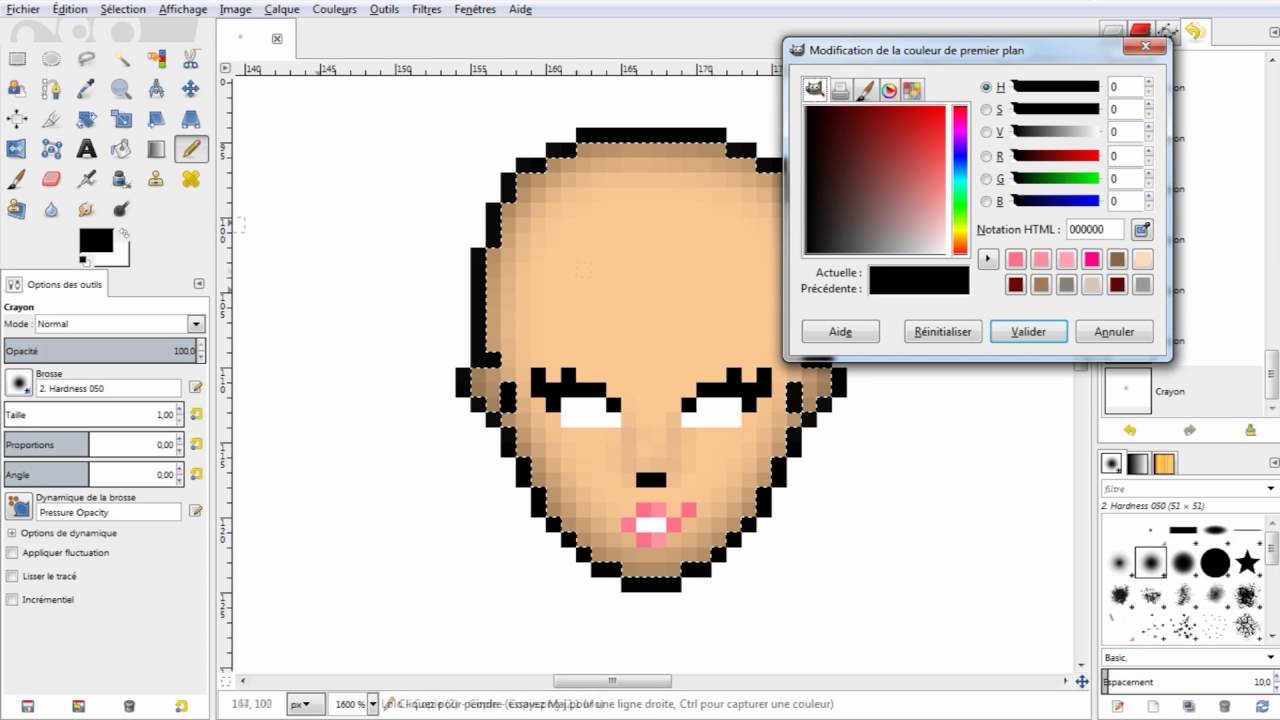Select the Ink tool
1280x720 pixels.
(122, 179)
